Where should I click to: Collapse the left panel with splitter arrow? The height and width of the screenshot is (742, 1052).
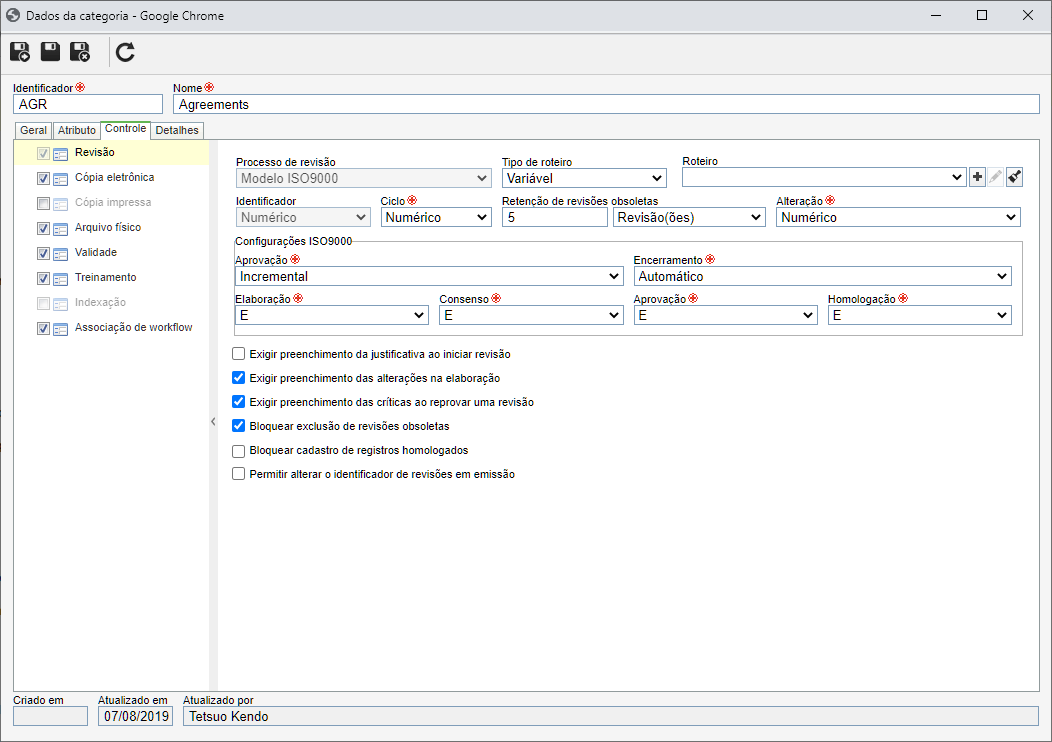point(213,421)
